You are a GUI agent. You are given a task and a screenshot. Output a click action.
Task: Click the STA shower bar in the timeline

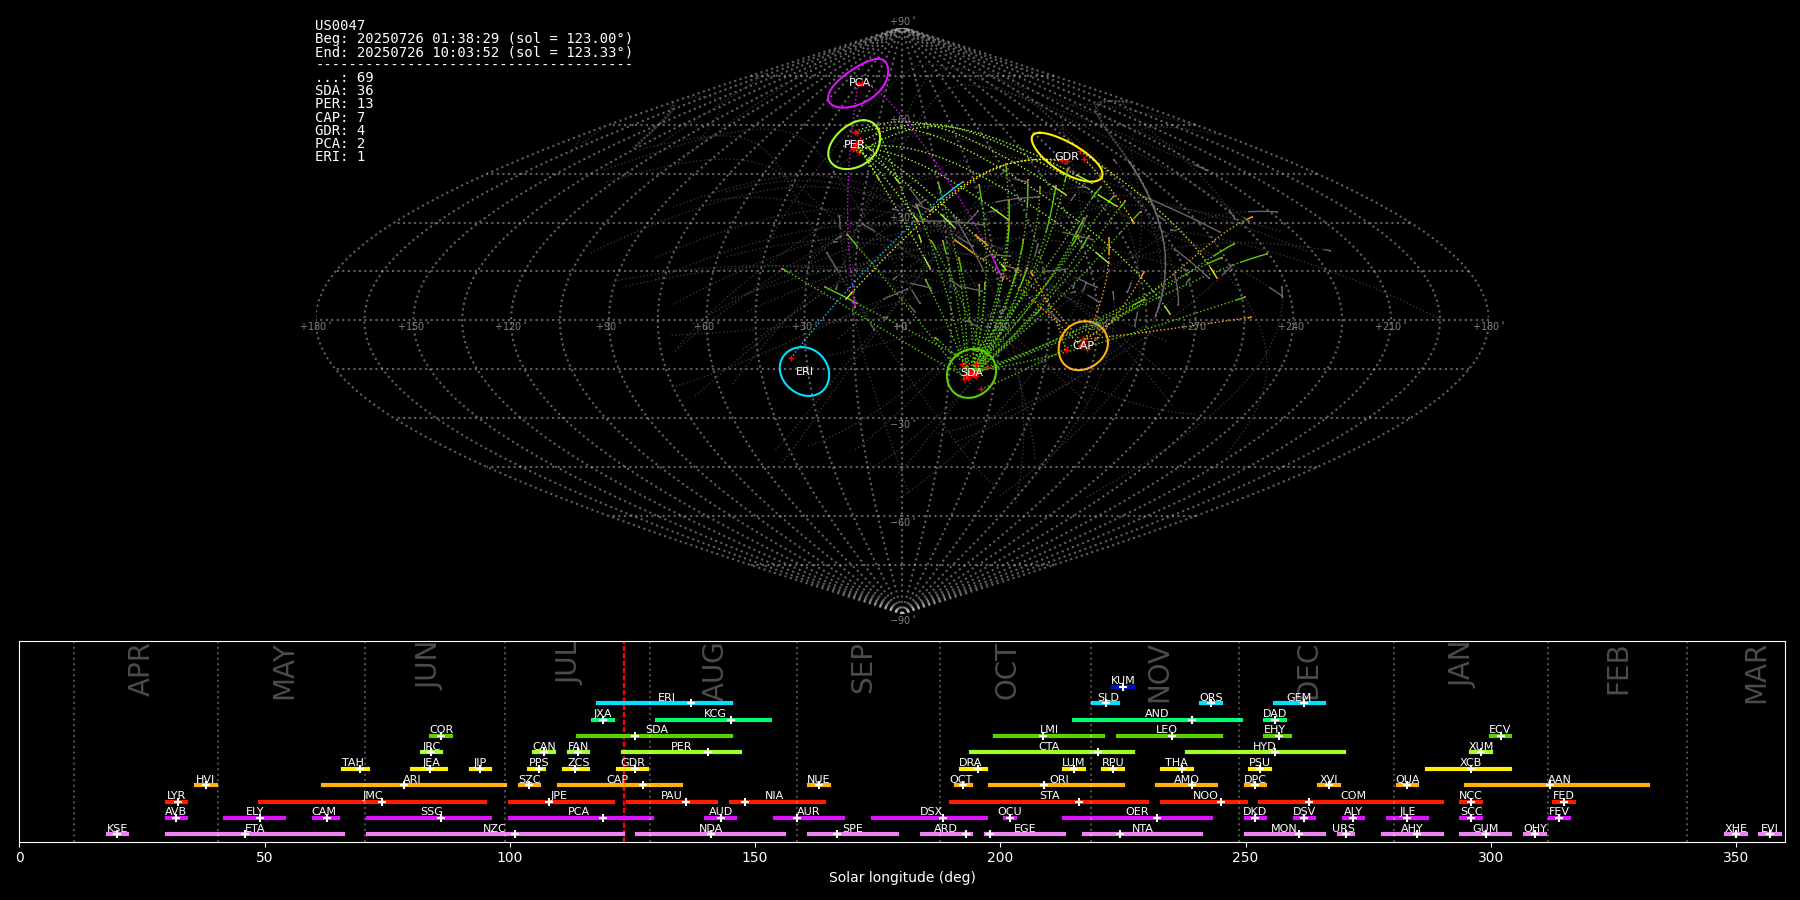click(x=1049, y=802)
